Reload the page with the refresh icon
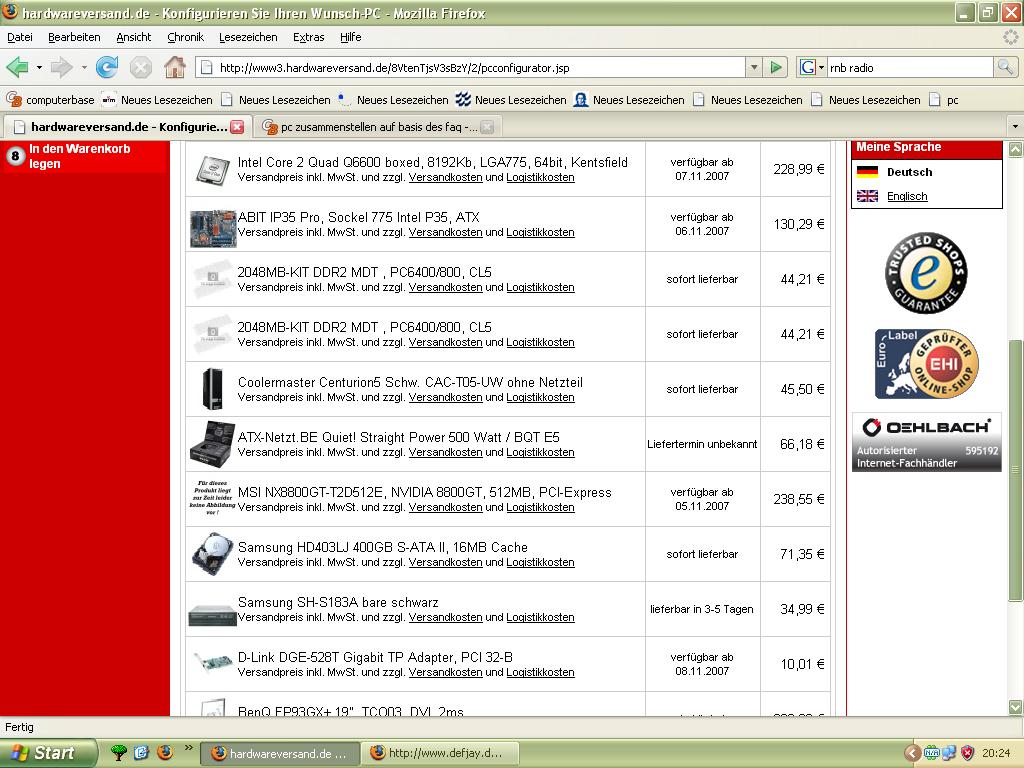Viewport: 1024px width, 768px height. pyautogui.click(x=106, y=67)
